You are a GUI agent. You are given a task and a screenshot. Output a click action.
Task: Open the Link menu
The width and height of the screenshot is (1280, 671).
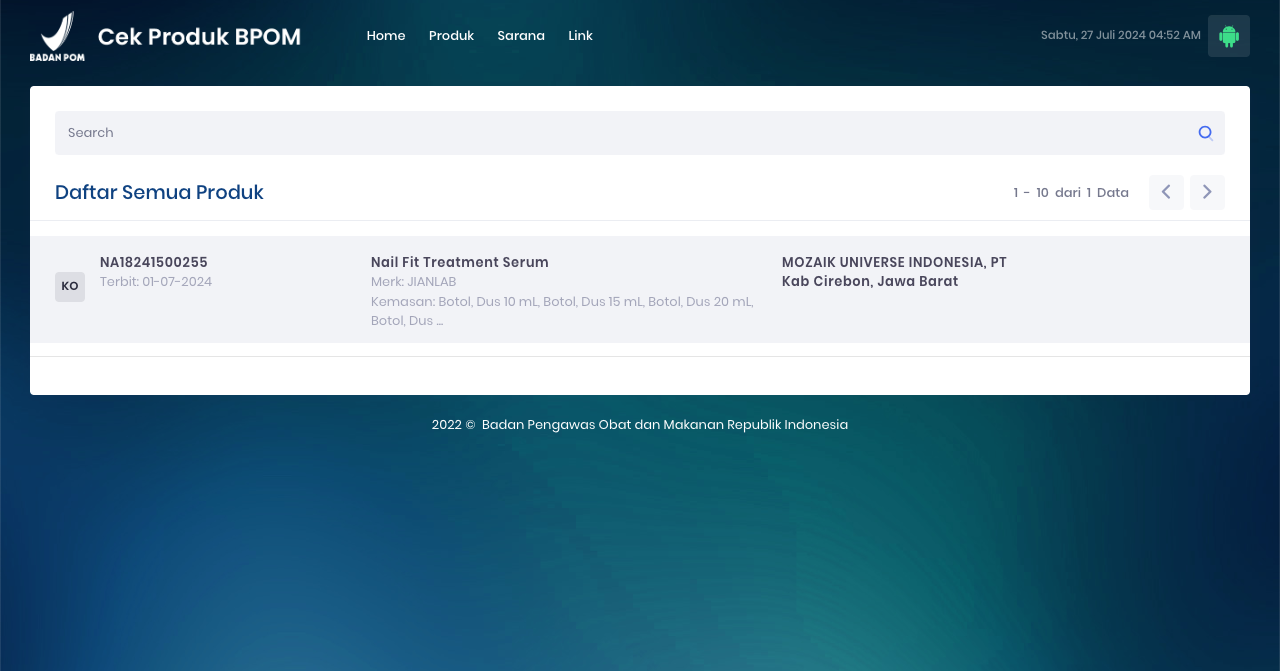580,36
